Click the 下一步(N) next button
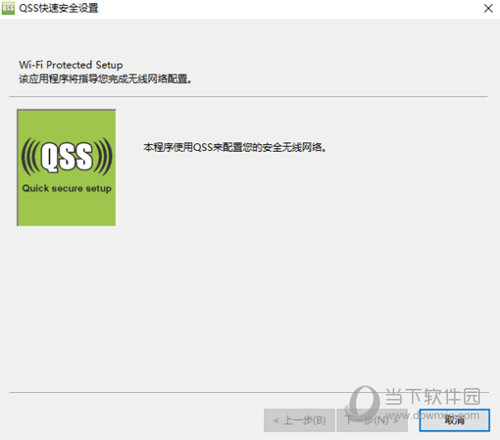The image size is (500, 440). click(372, 420)
